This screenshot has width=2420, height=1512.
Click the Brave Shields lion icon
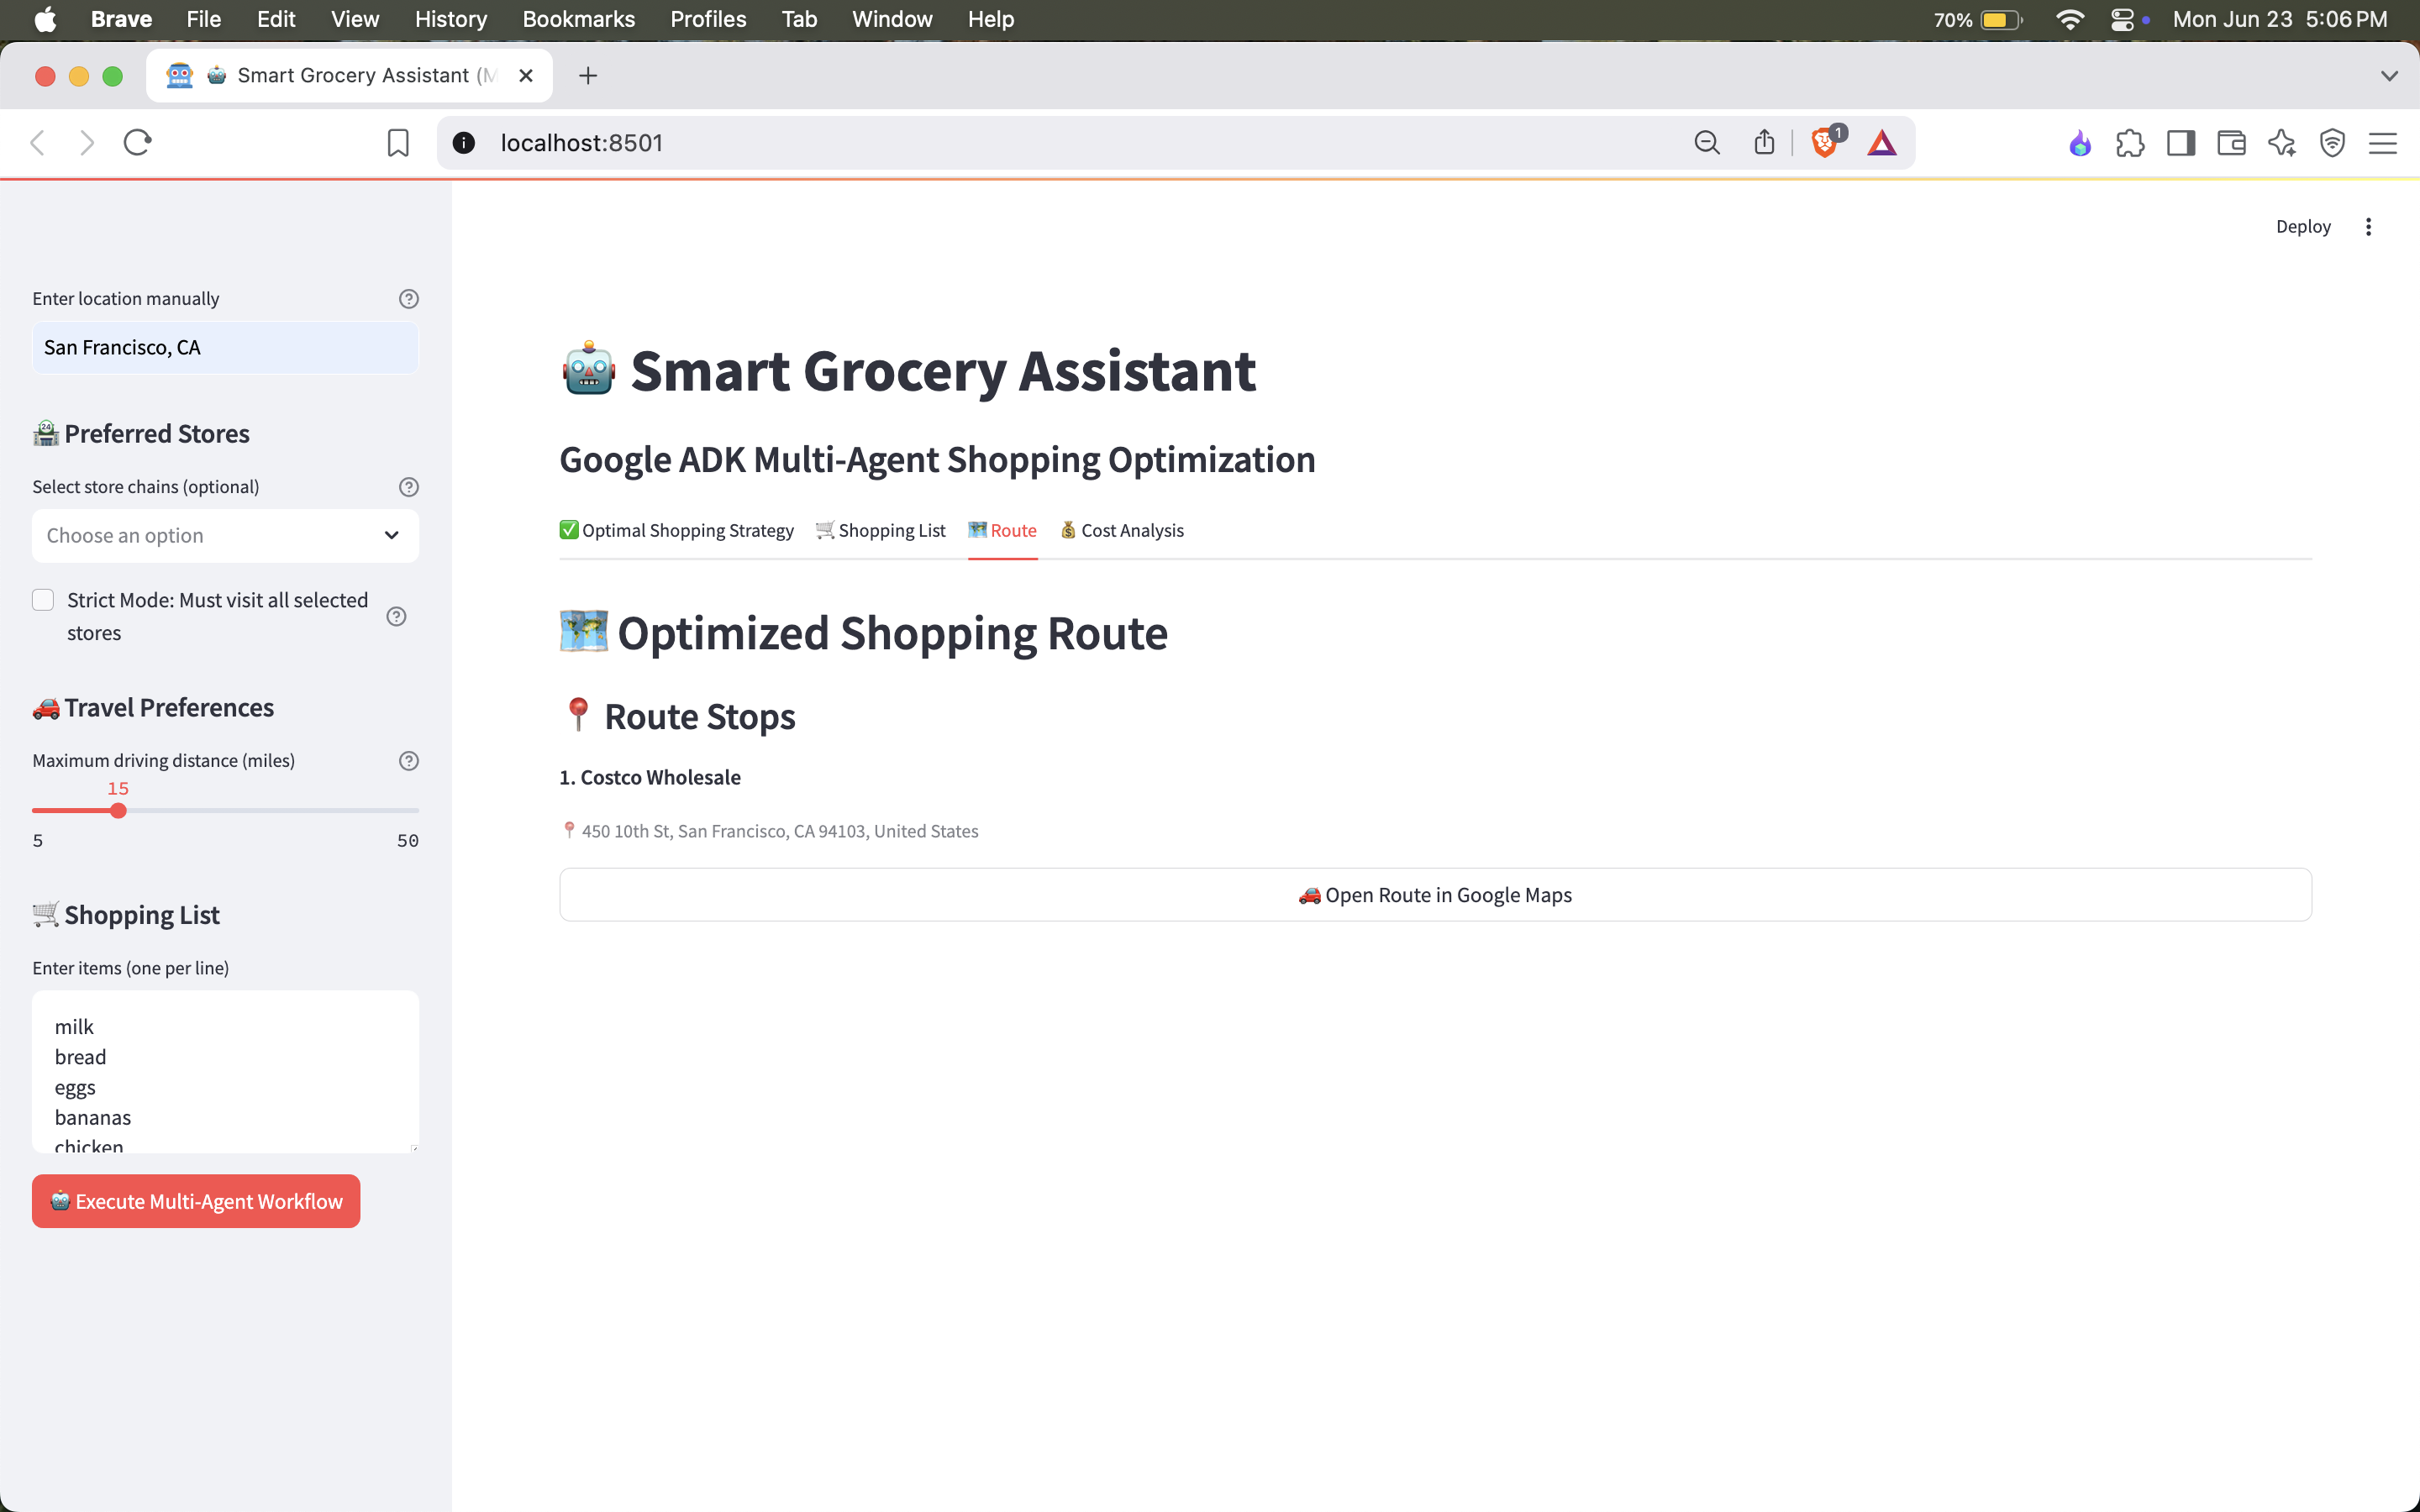1824,143
